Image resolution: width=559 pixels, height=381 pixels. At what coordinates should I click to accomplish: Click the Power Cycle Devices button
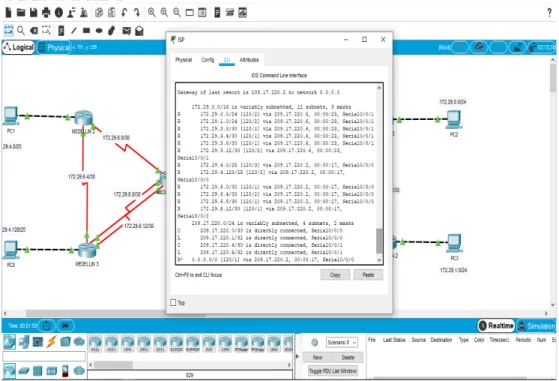[47, 325]
